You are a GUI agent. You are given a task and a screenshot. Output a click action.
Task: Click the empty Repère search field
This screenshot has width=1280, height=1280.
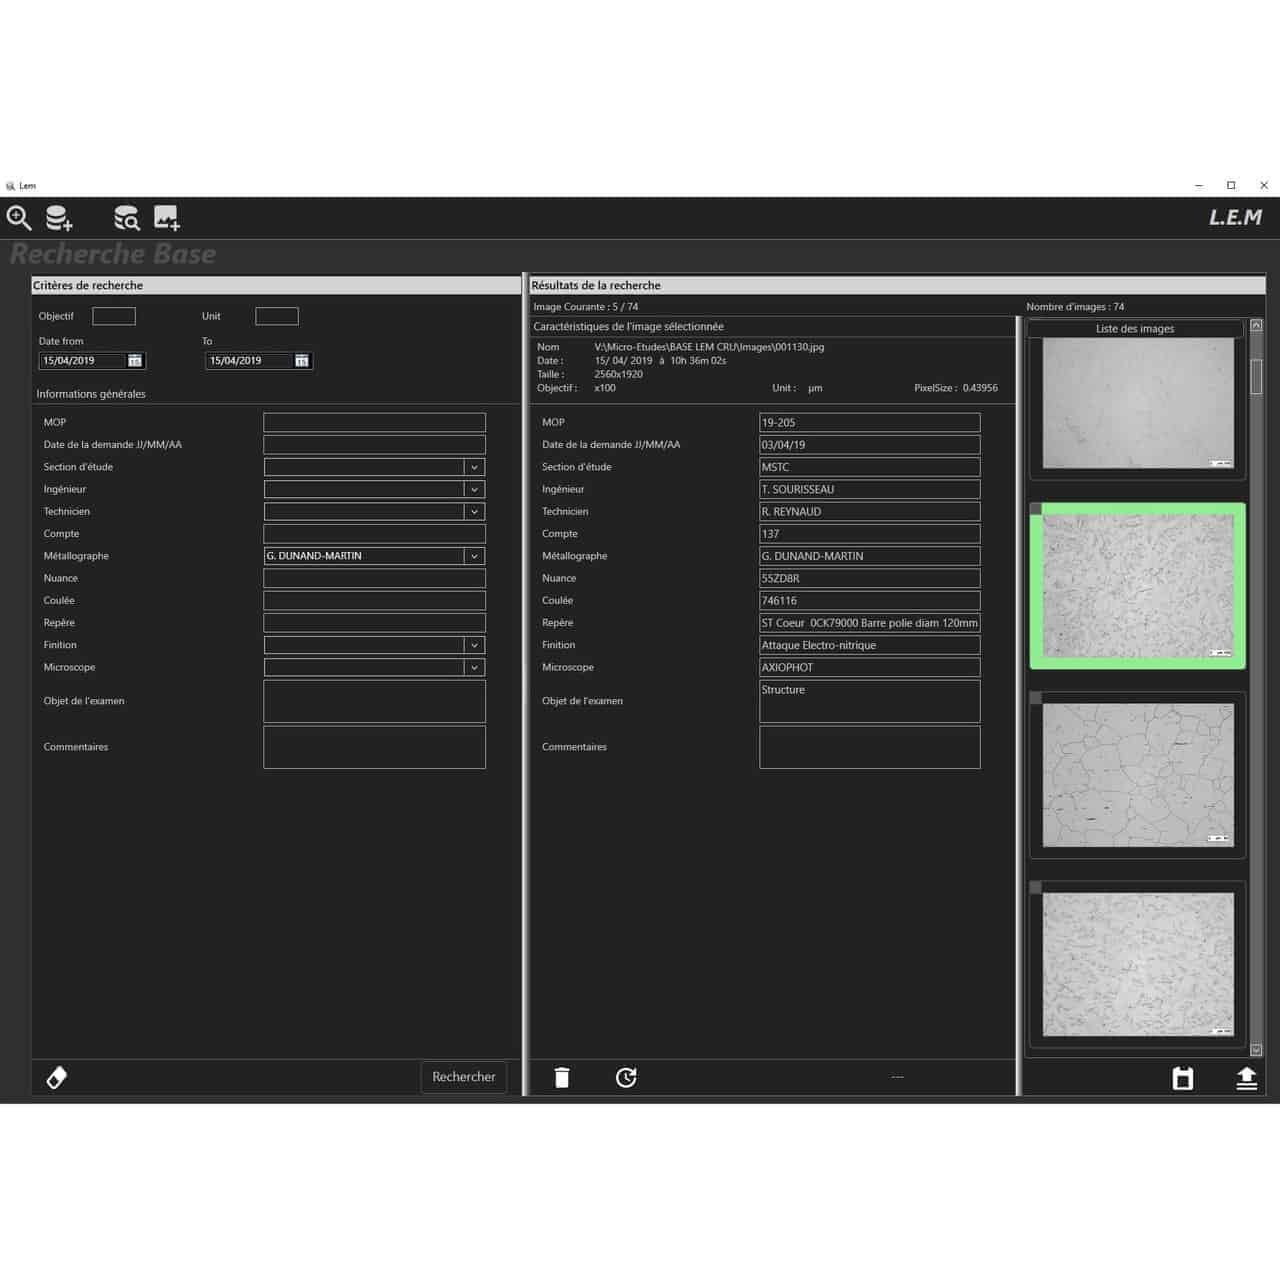tap(374, 623)
